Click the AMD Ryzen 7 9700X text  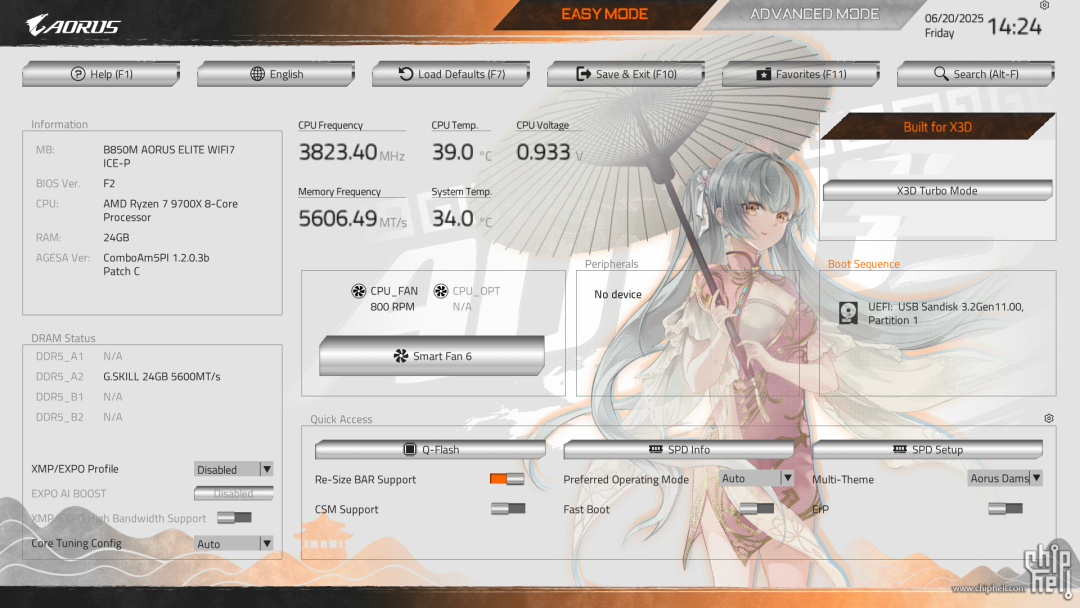pos(170,211)
